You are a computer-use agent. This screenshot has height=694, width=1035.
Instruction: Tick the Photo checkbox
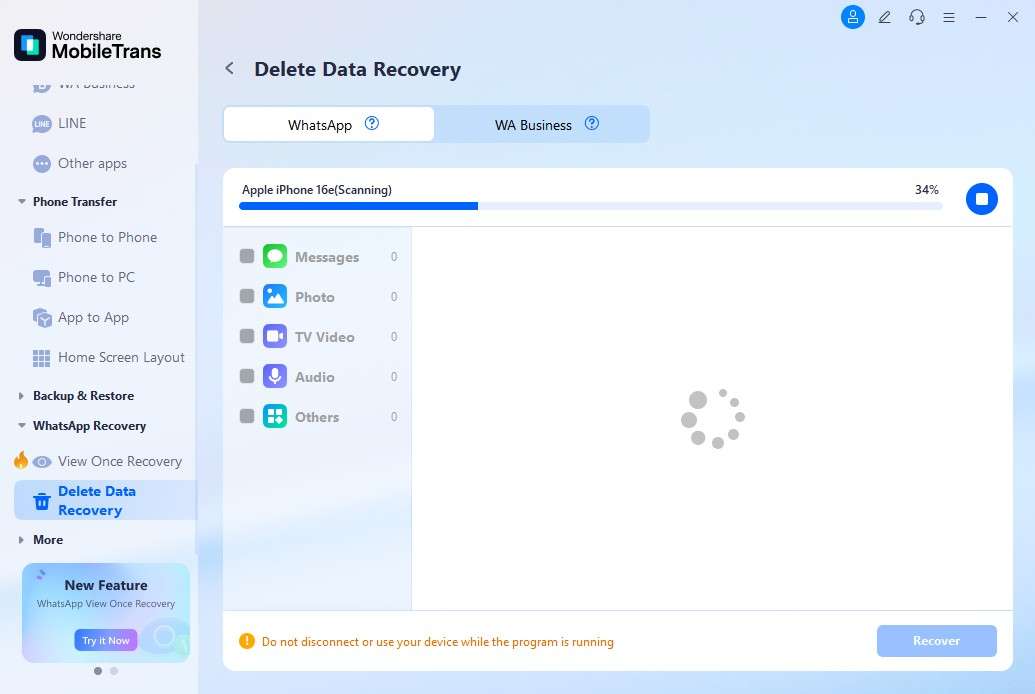click(x=247, y=297)
